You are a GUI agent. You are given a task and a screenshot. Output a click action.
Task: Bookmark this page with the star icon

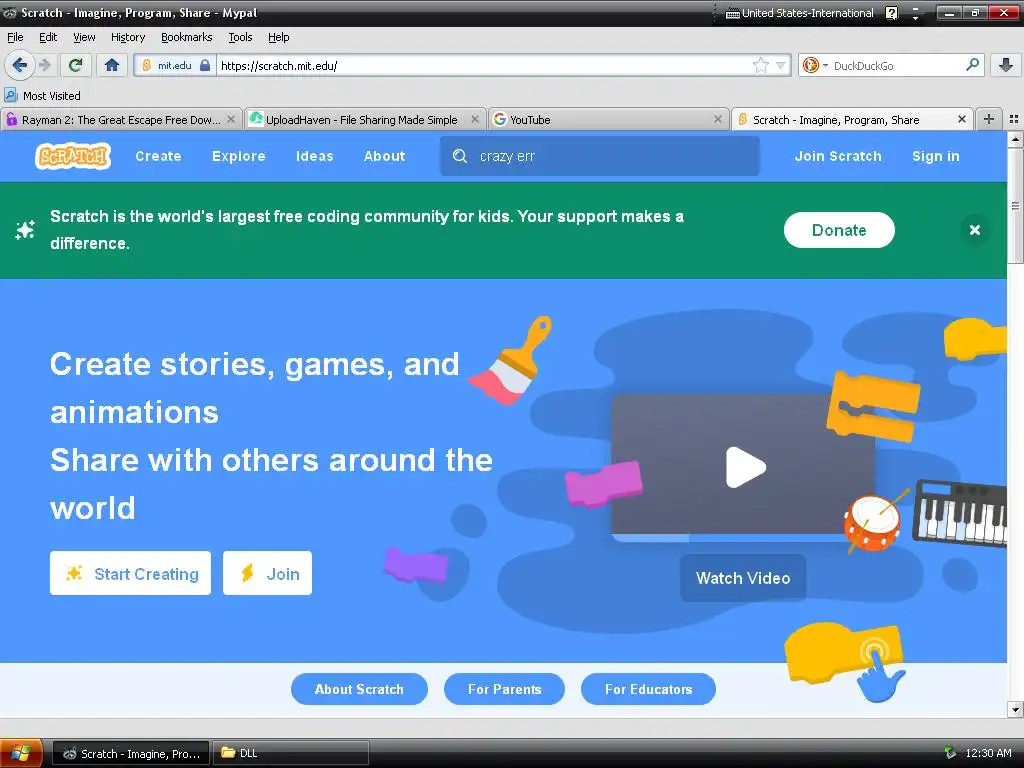tap(761, 65)
